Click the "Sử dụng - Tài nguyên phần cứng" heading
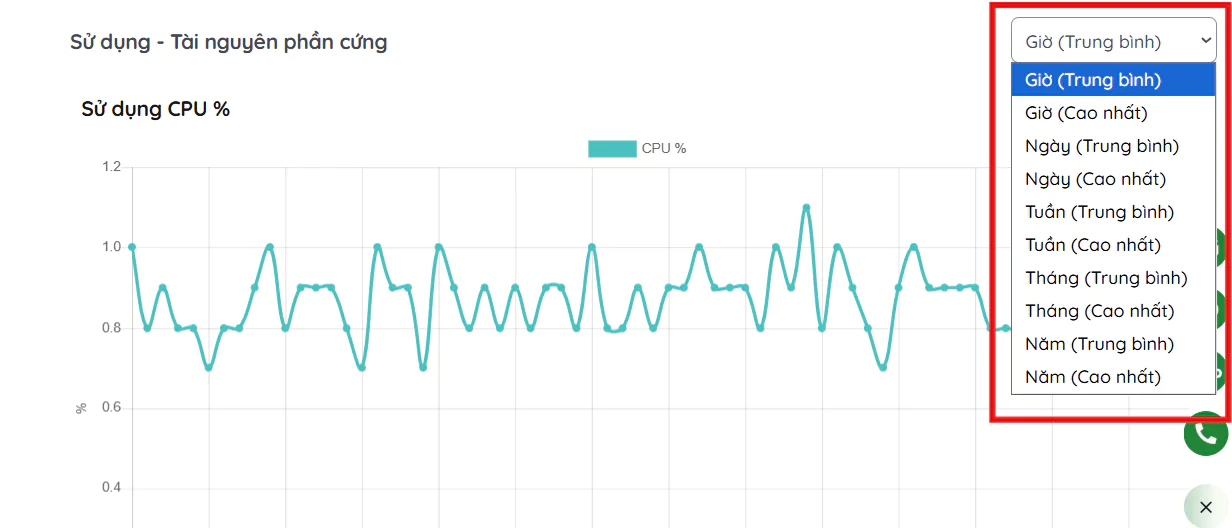This screenshot has width=1232, height=528. (x=228, y=42)
